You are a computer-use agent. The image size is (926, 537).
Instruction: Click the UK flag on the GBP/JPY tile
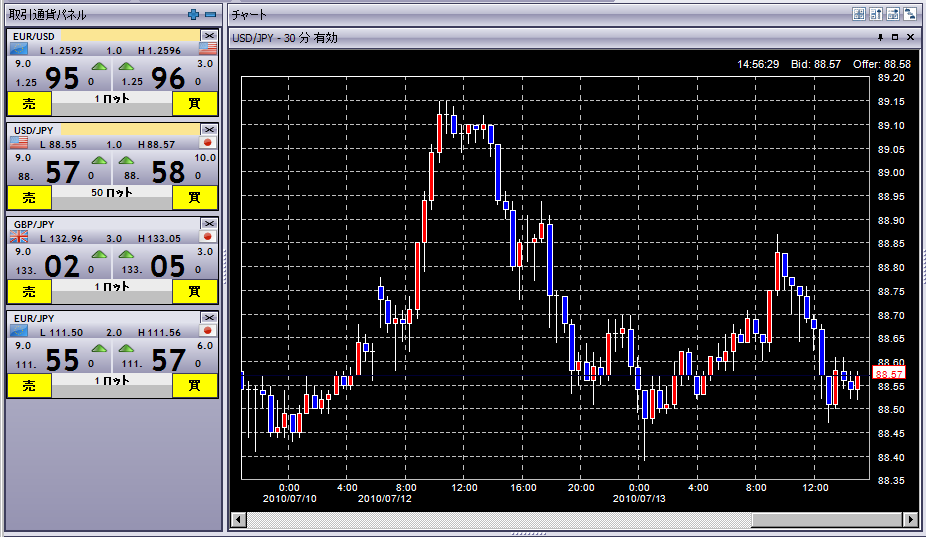pos(19,237)
